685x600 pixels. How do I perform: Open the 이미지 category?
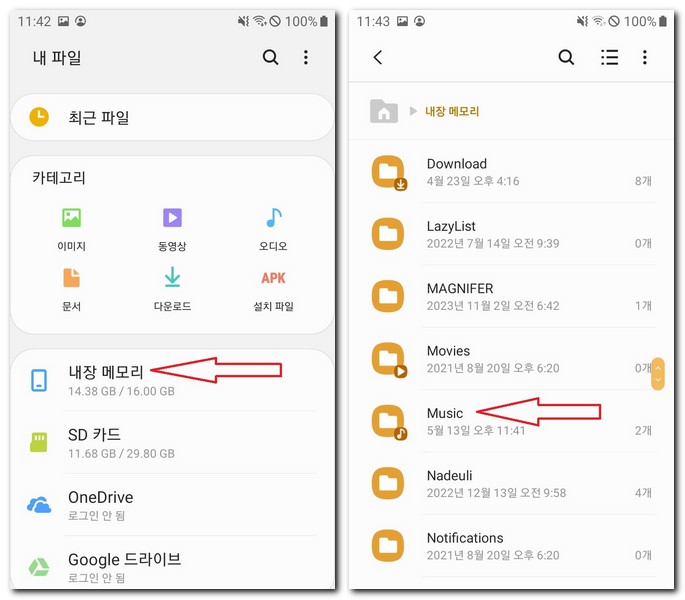point(71,229)
